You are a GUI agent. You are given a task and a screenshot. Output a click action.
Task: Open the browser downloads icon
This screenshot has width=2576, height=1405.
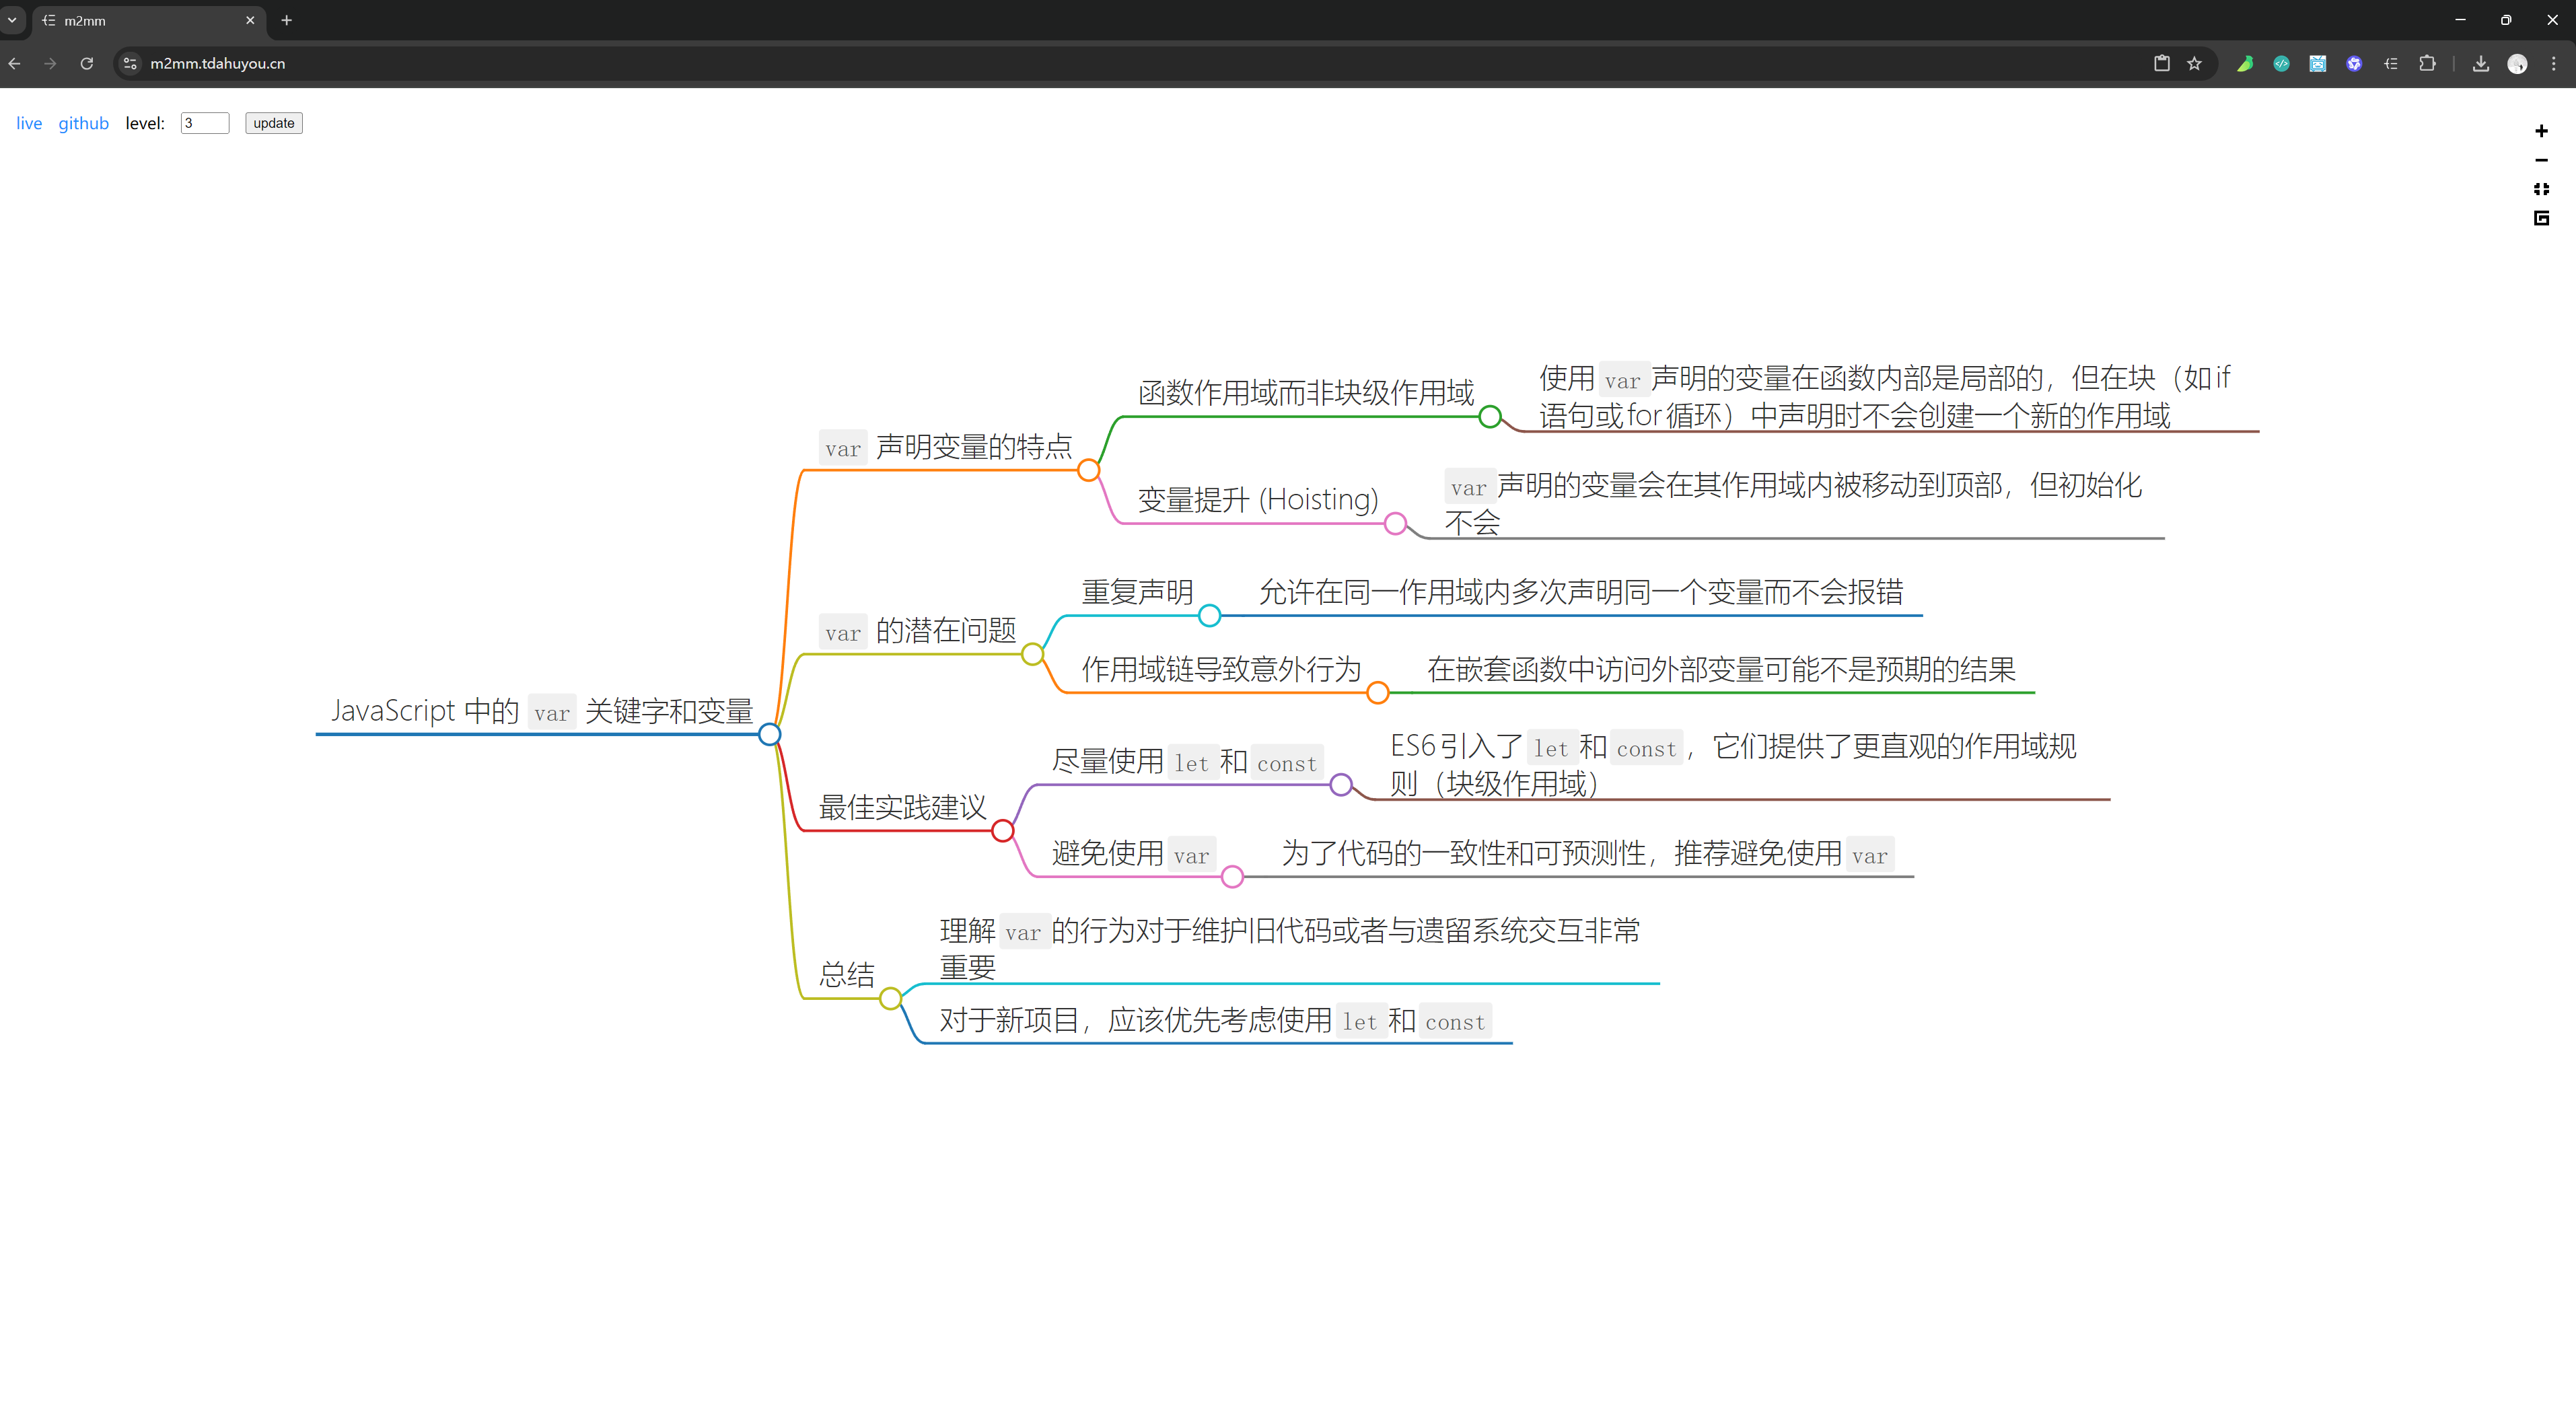2481,63
